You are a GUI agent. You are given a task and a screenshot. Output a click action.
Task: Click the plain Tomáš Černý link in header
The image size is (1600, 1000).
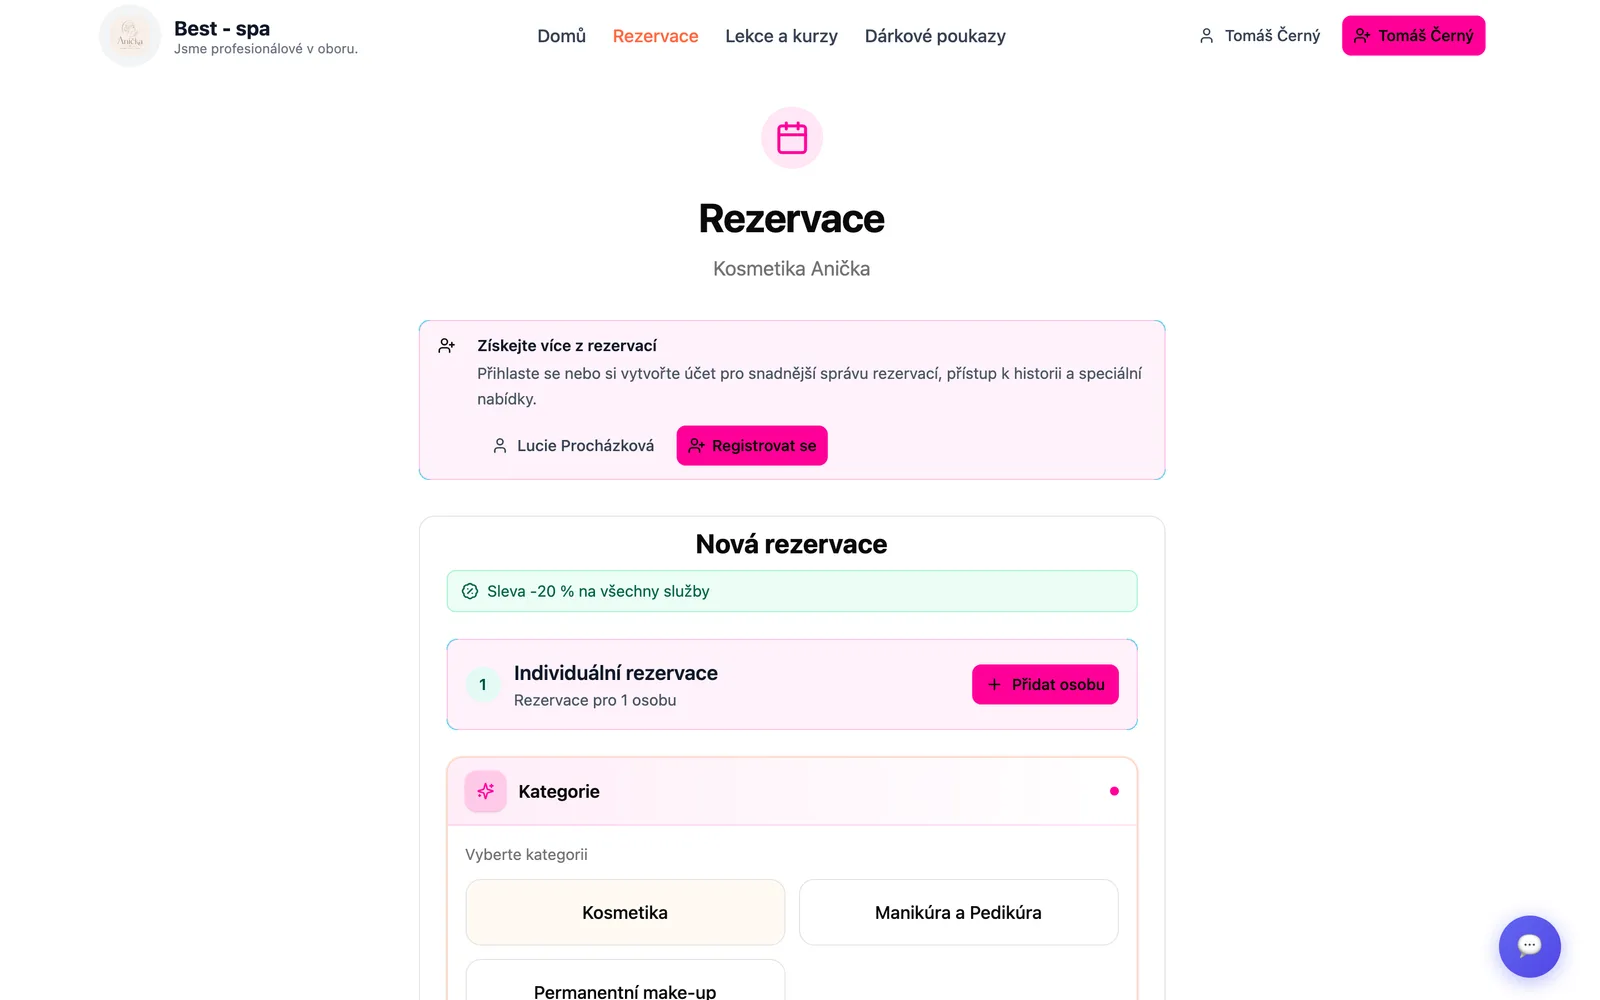click(1260, 36)
